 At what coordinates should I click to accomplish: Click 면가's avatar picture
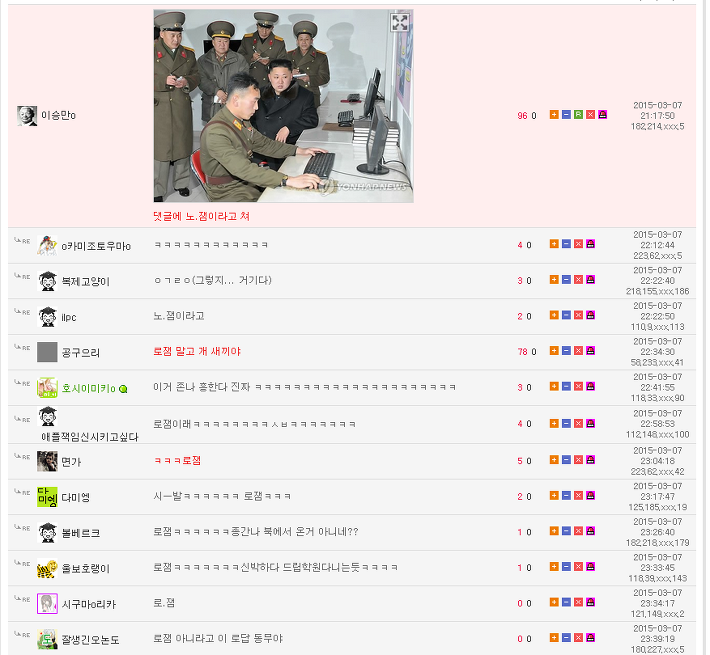coord(47,461)
